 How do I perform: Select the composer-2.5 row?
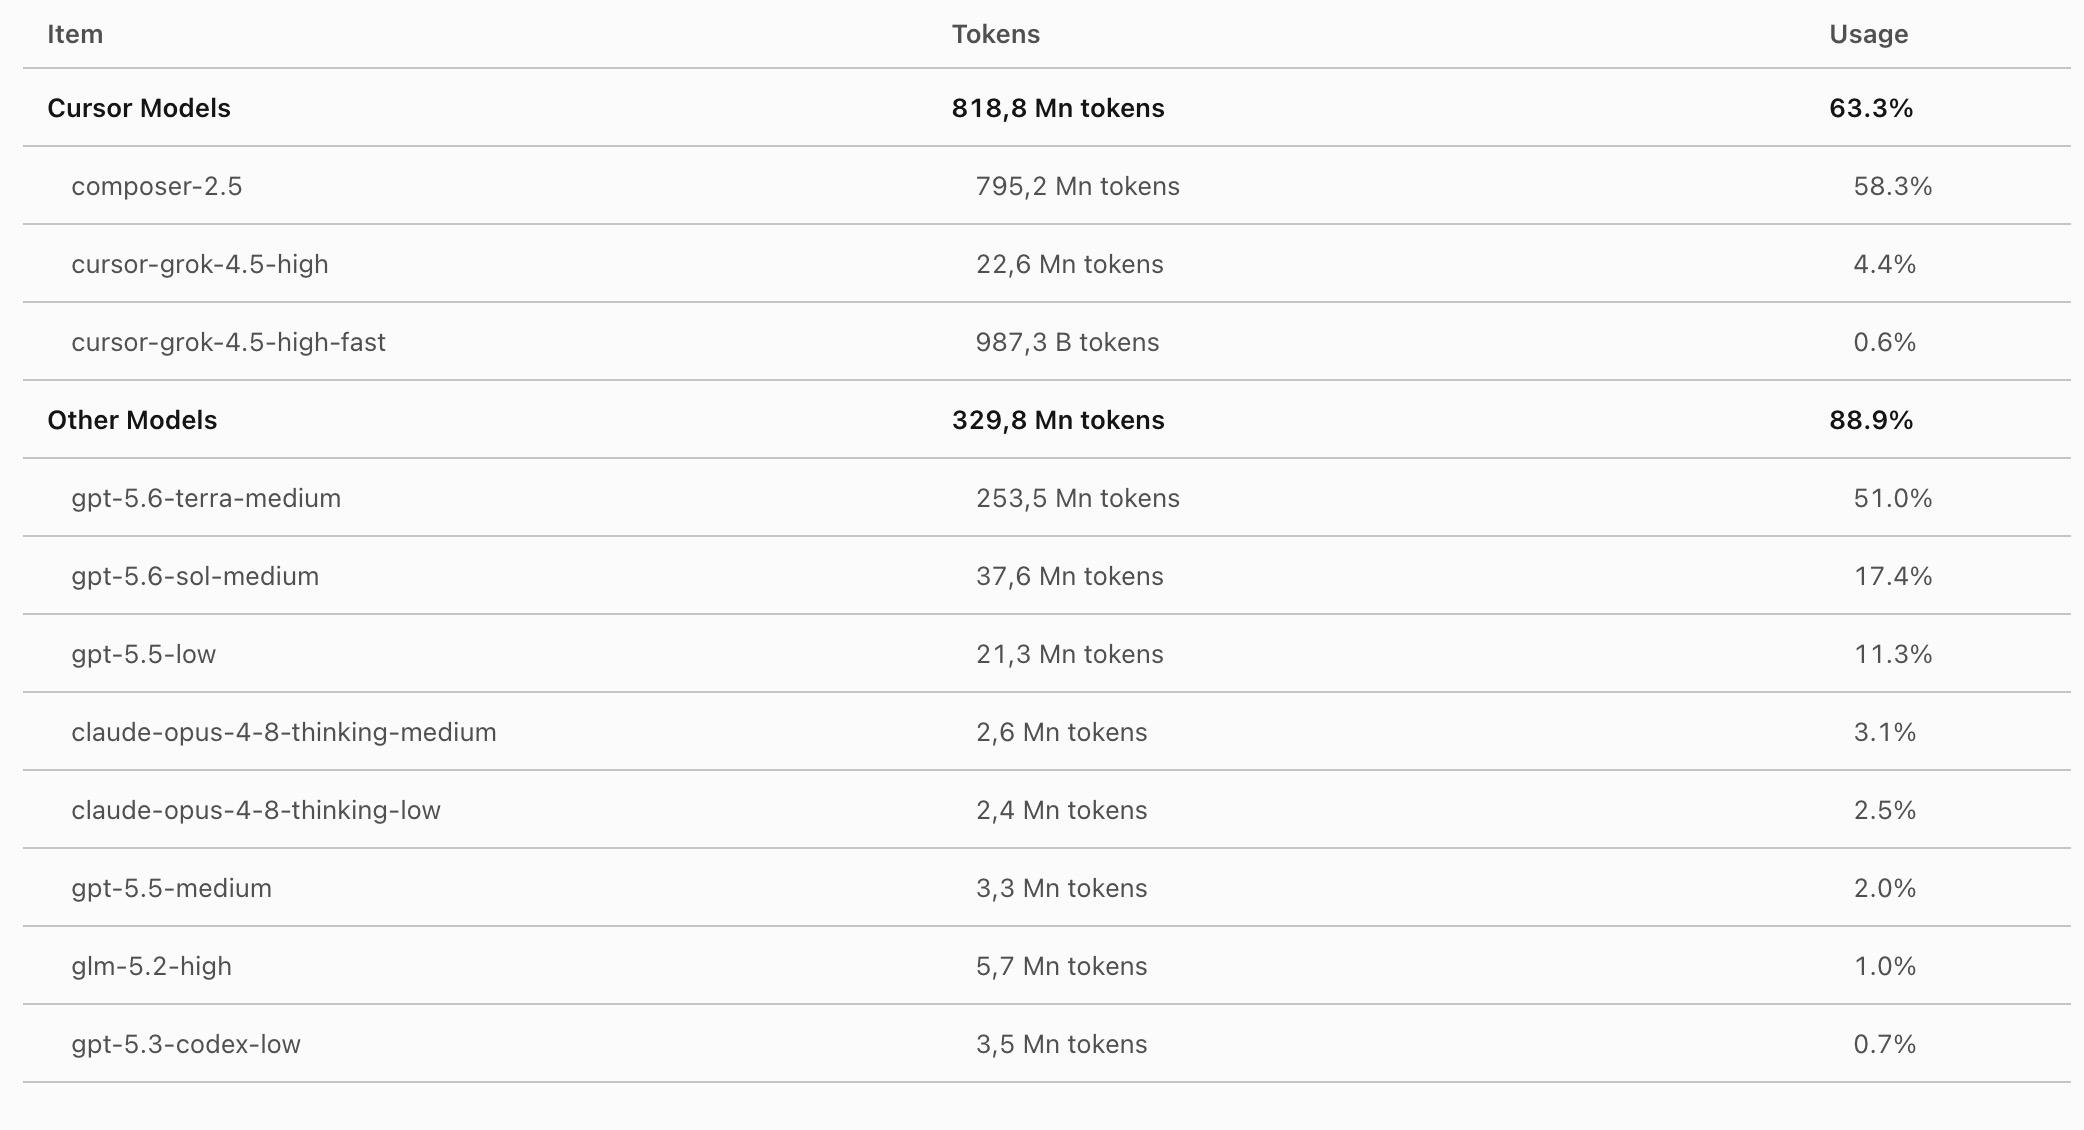tap(1046, 186)
